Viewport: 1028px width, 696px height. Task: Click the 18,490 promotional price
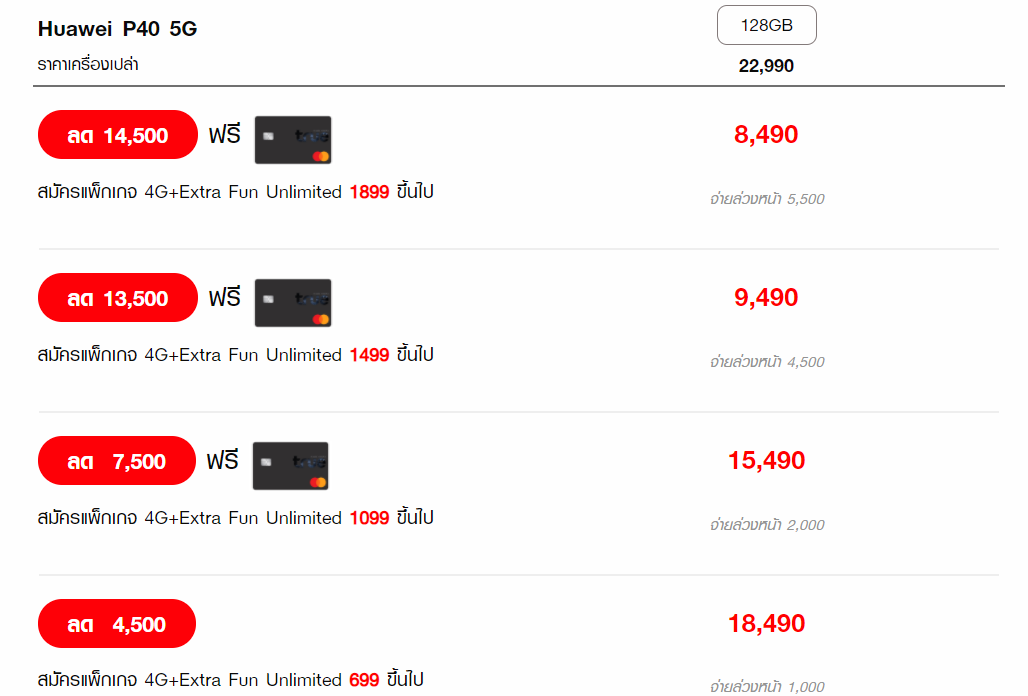(x=766, y=623)
